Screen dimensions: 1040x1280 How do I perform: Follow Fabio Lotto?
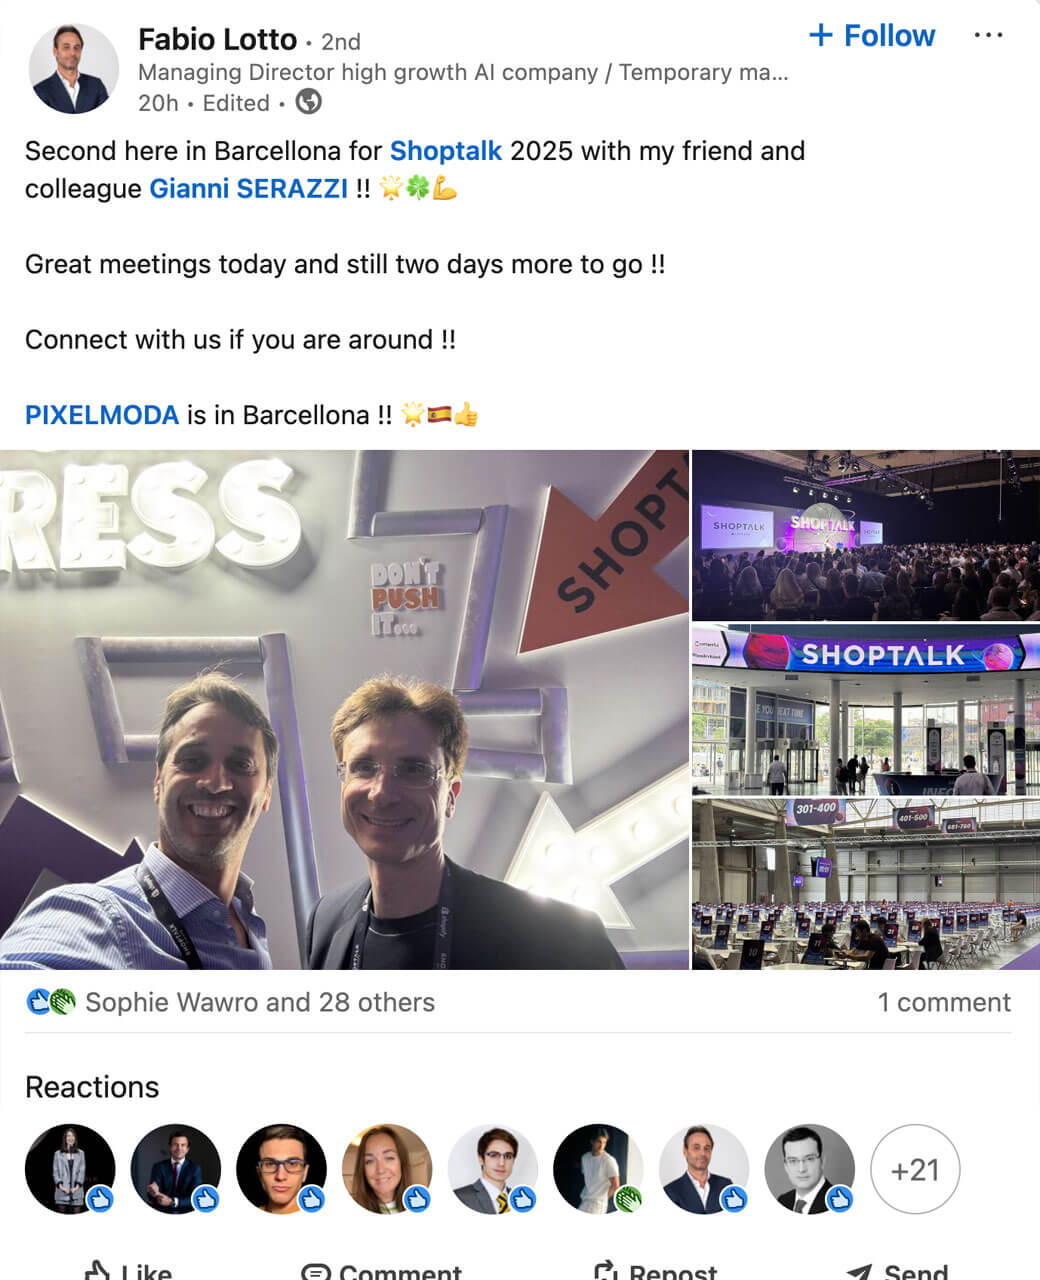click(872, 36)
